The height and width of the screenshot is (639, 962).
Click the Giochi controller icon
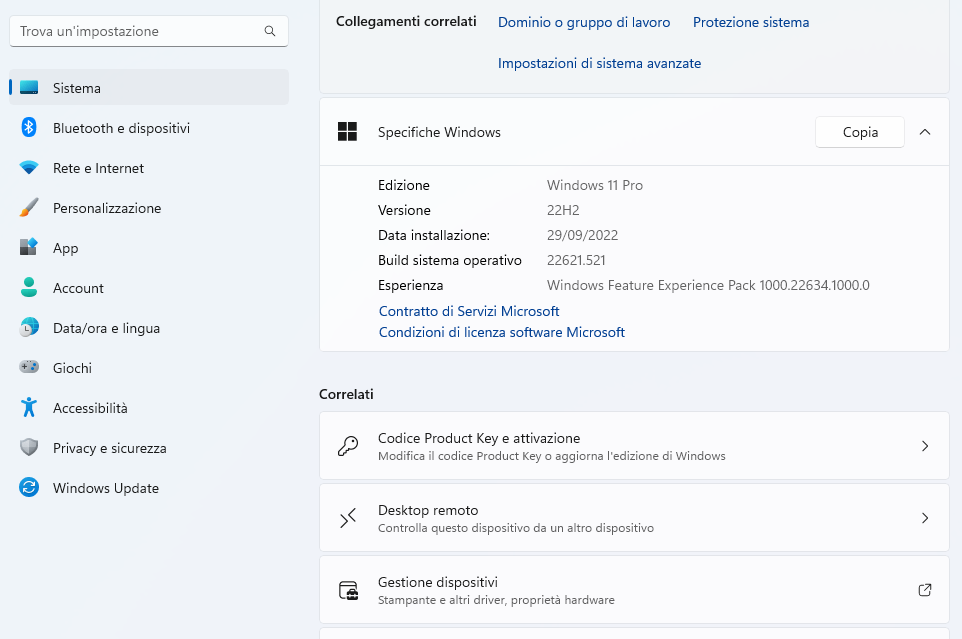tap(29, 368)
